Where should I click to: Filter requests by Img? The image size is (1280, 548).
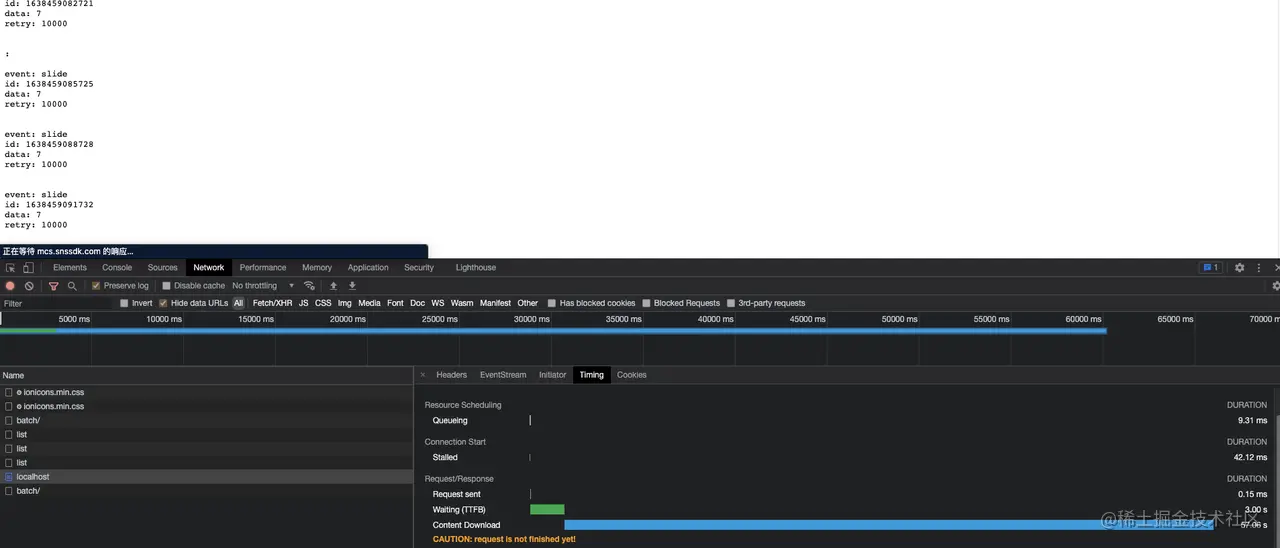345,303
